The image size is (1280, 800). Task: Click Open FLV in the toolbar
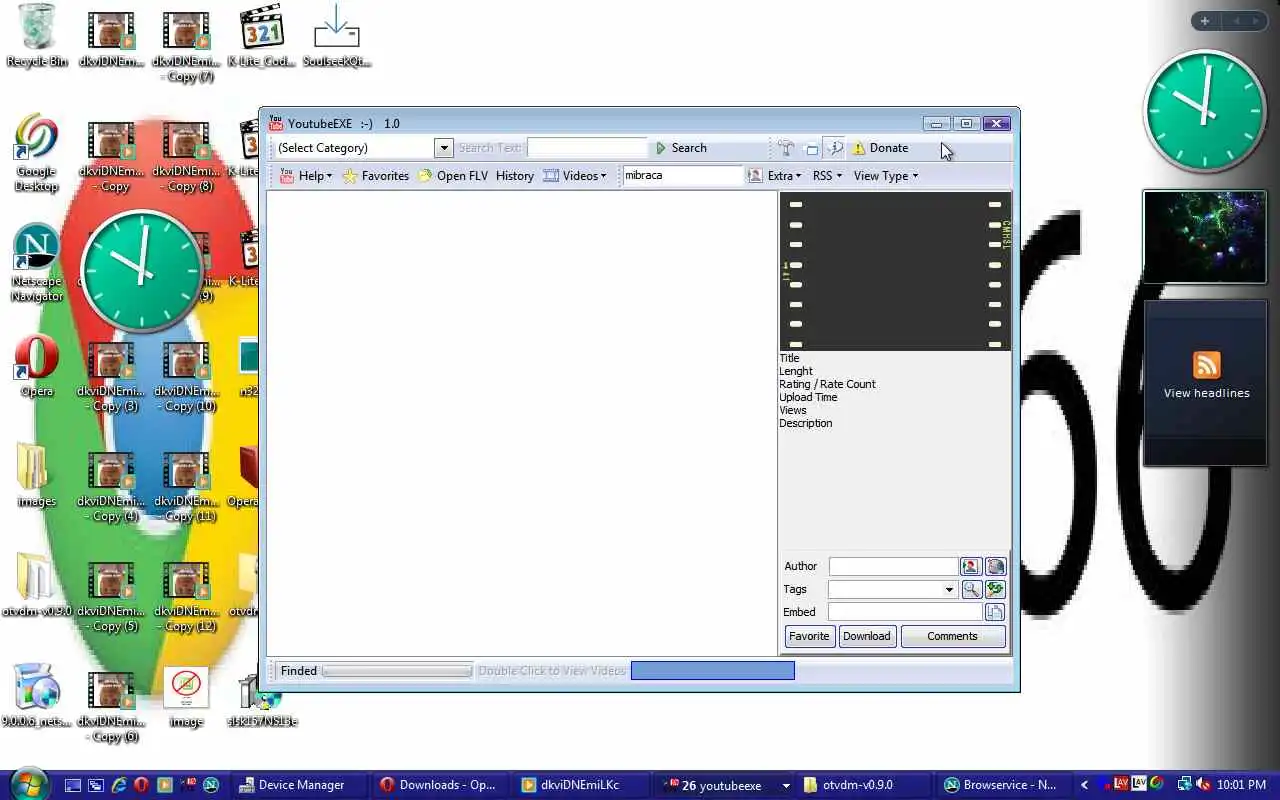pos(452,176)
